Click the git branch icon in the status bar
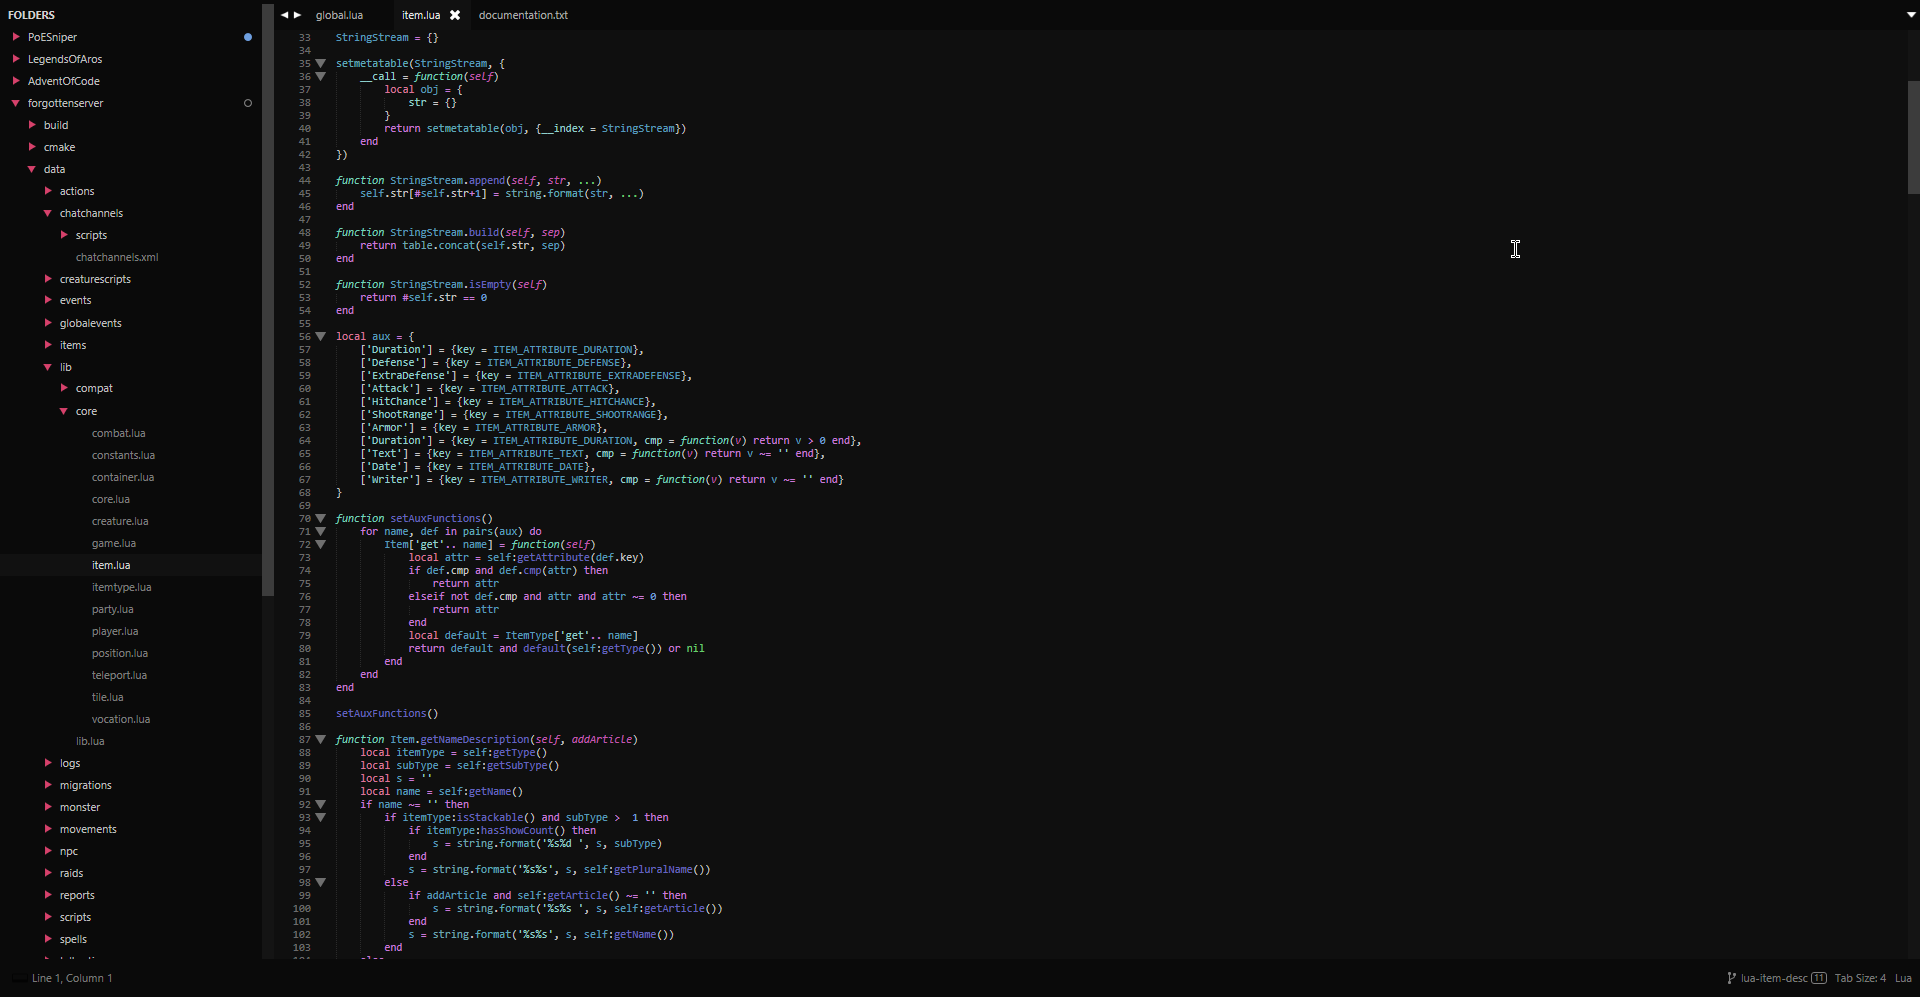The height and width of the screenshot is (997, 1920). click(x=1733, y=978)
